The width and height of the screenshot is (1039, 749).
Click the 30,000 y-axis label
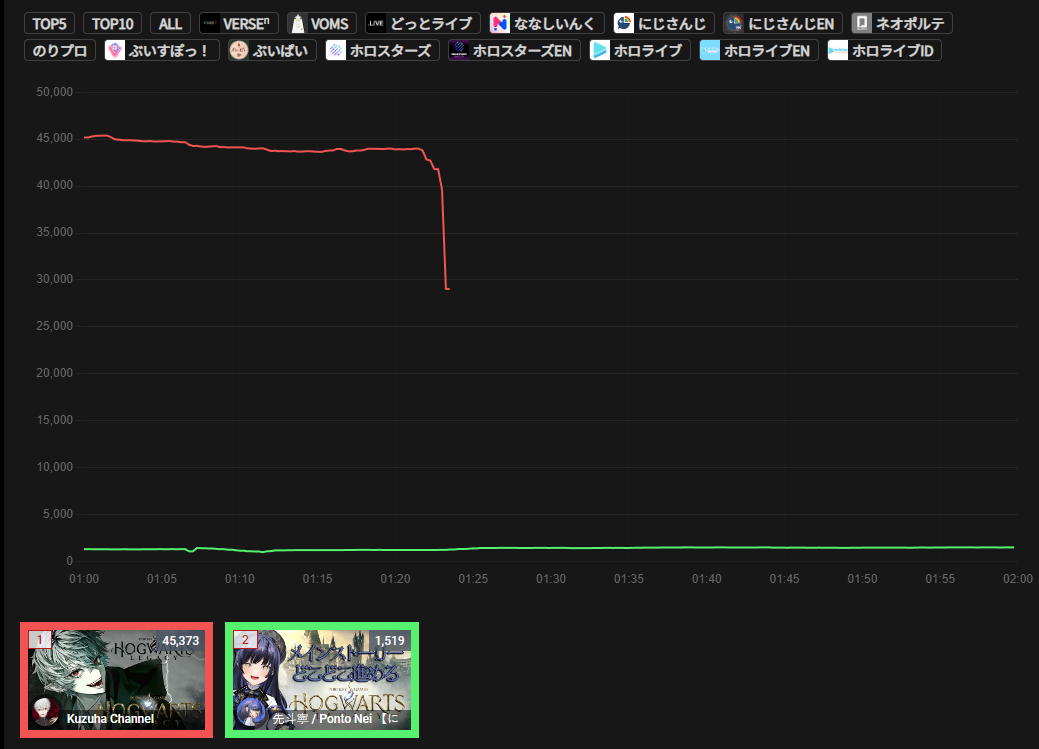54,279
